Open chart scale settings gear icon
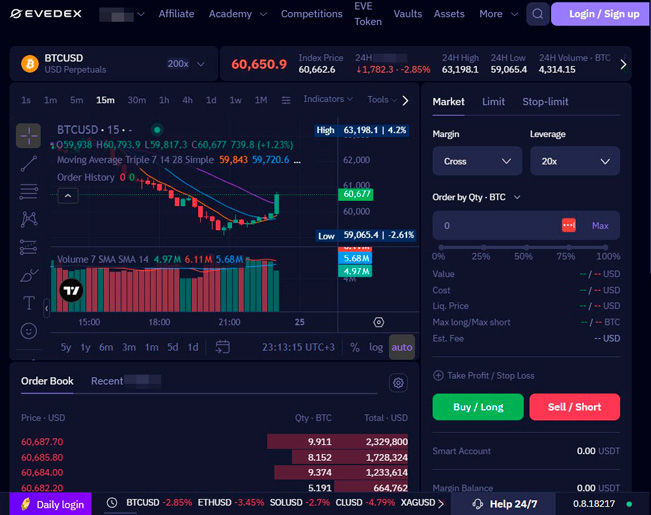This screenshot has width=651, height=515. pos(378,322)
